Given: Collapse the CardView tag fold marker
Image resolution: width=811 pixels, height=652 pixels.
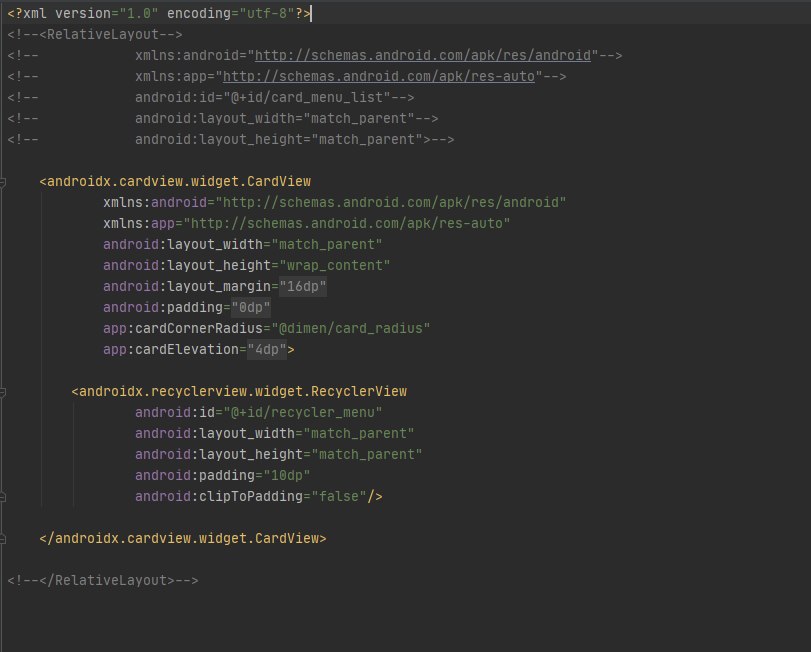Looking at the screenshot, I should tap(3, 181).
